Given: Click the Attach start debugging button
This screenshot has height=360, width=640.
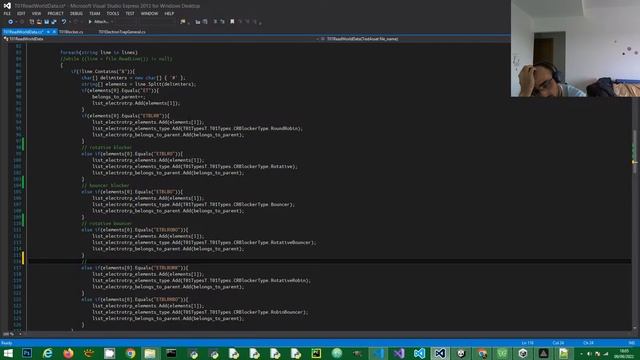Looking at the screenshot, I should [x=99, y=22].
